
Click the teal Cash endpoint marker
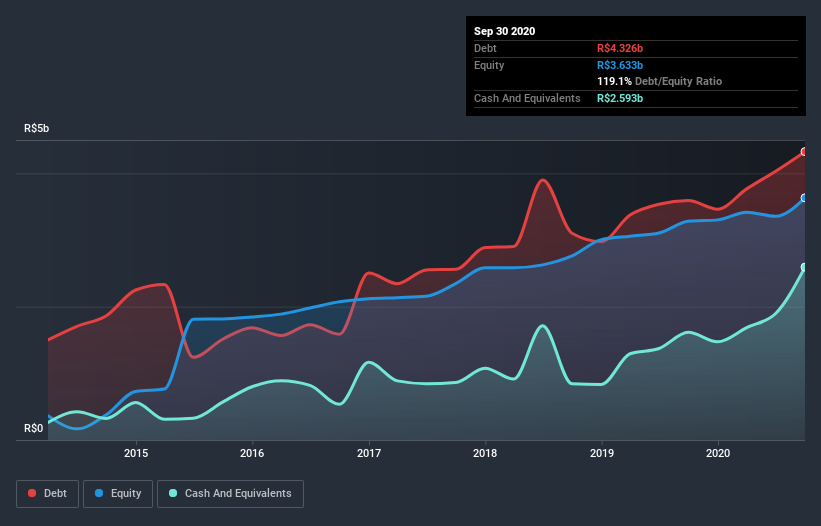804,267
